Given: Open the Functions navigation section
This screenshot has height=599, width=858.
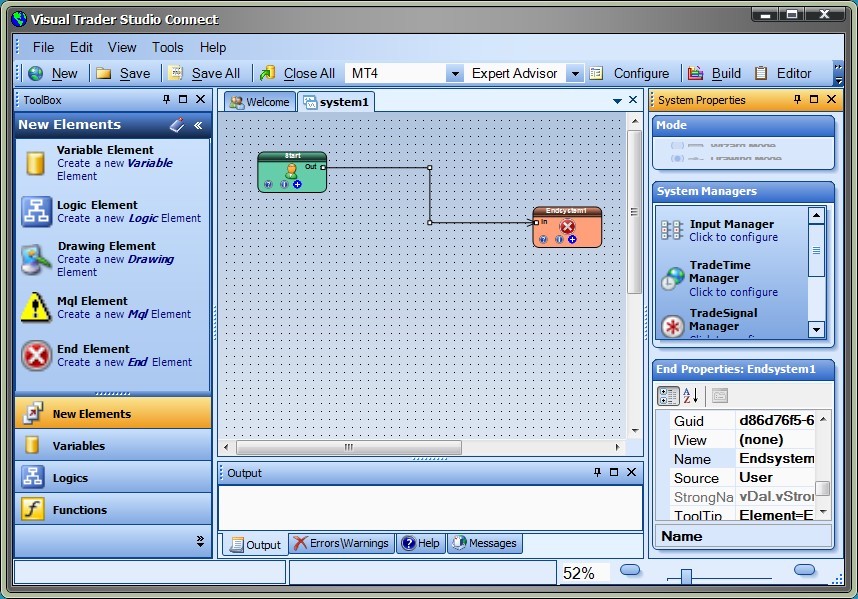Looking at the screenshot, I should 113,509.
